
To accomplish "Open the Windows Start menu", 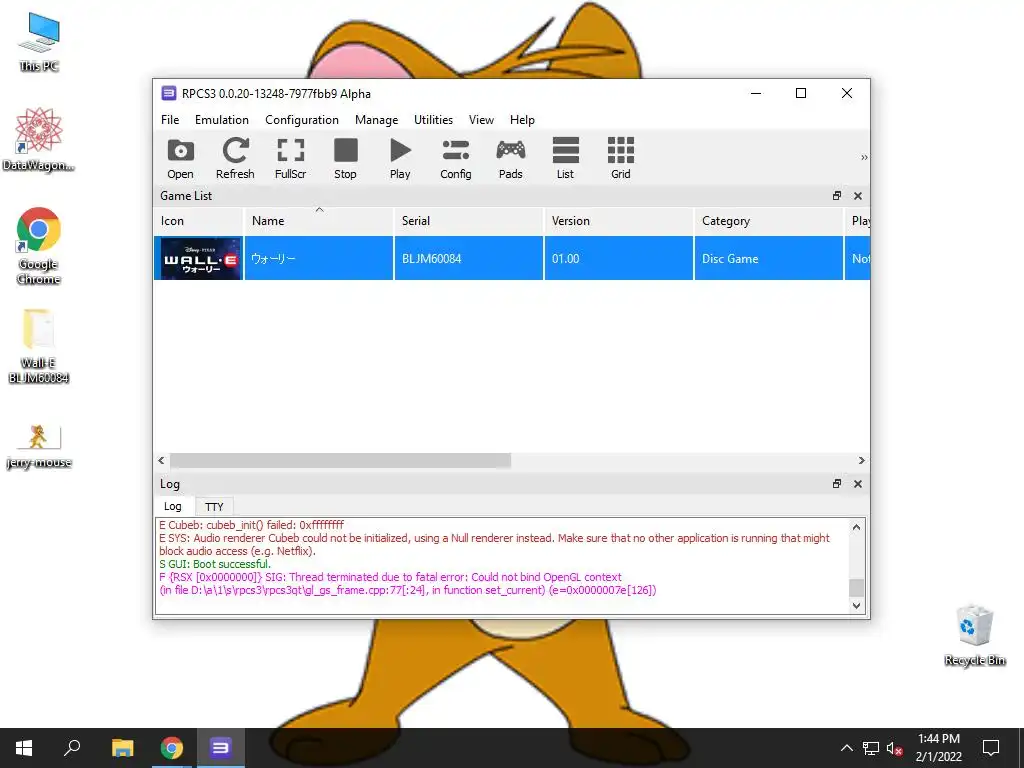I will pyautogui.click(x=24, y=748).
